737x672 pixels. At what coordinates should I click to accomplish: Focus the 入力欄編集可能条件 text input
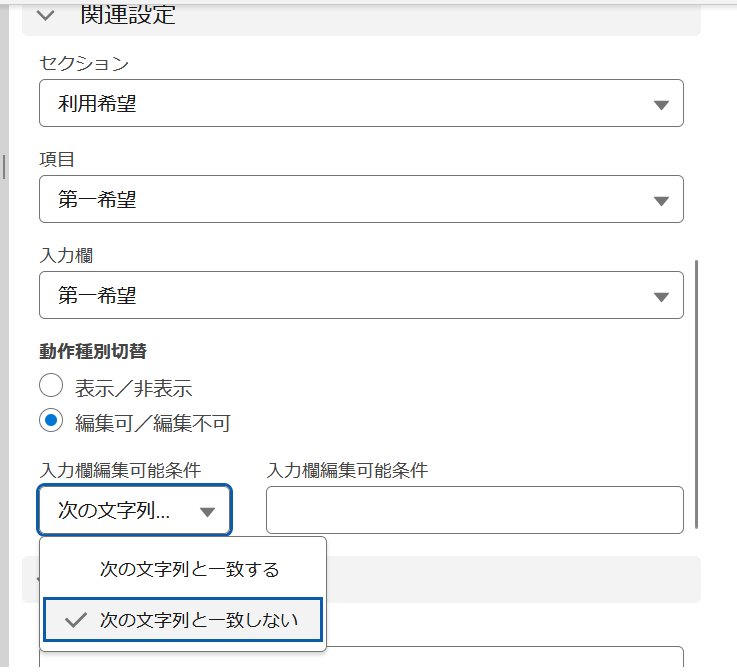point(474,510)
